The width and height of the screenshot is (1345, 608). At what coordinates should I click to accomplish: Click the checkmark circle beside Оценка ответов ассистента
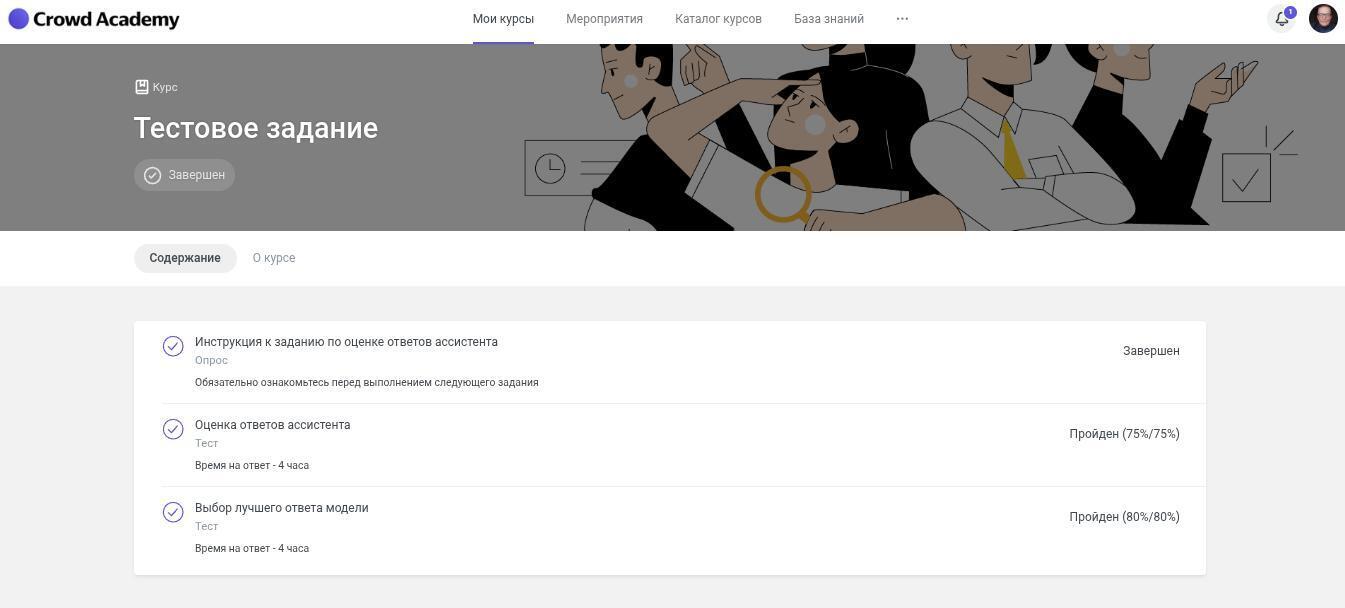pyautogui.click(x=173, y=429)
